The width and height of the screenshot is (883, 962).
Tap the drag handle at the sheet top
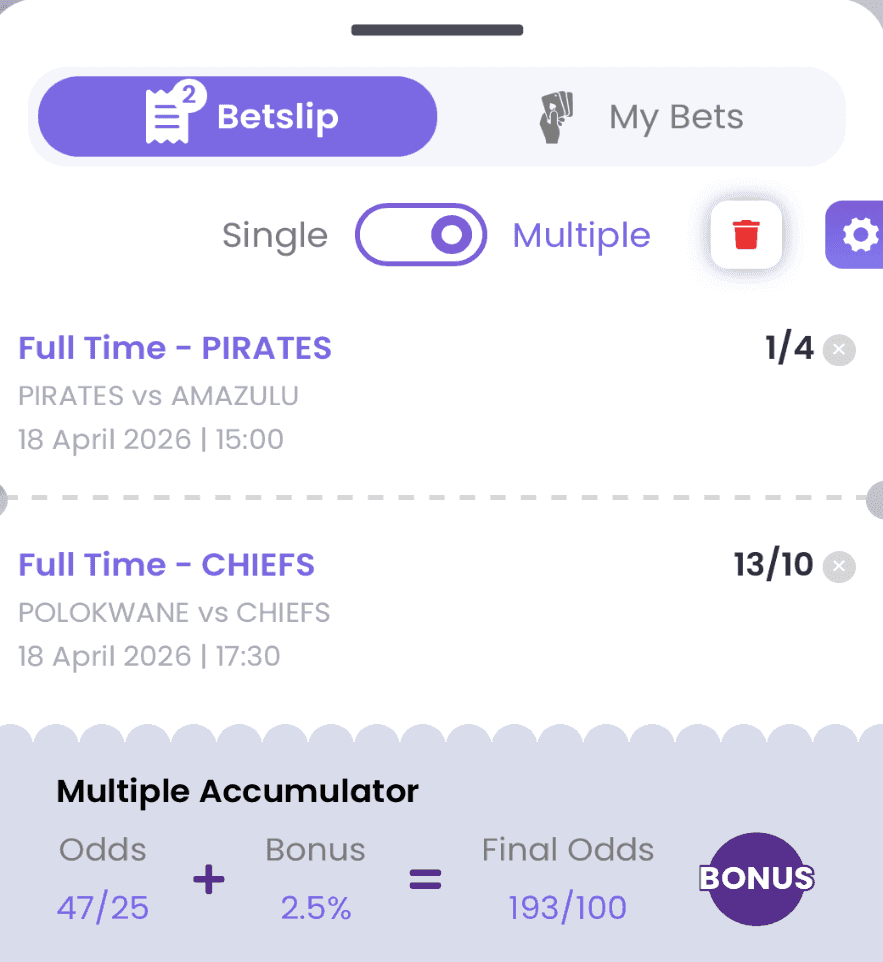pos(437,30)
